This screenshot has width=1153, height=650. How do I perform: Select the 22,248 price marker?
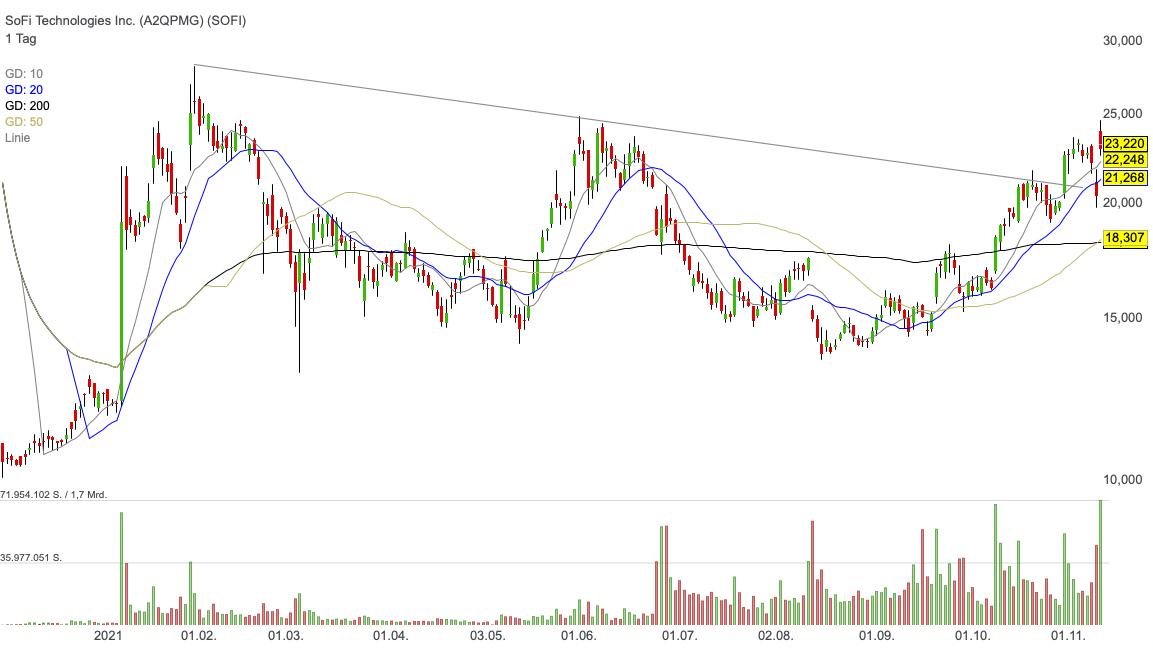coord(1125,160)
